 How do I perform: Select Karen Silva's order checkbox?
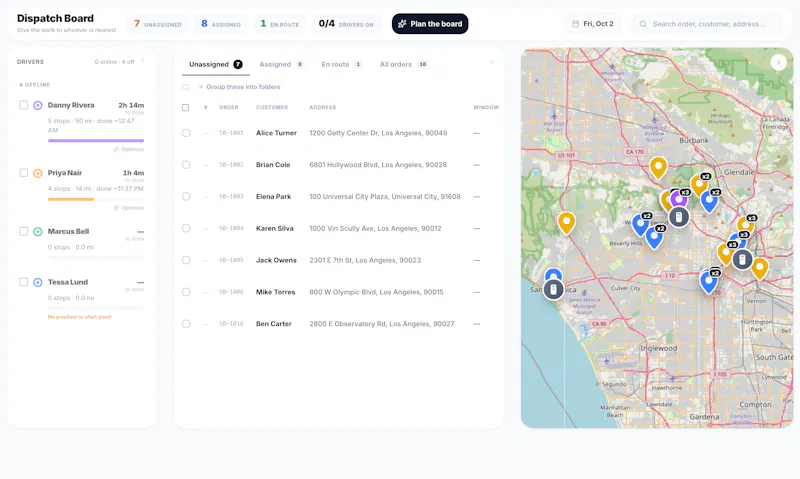pos(186,229)
